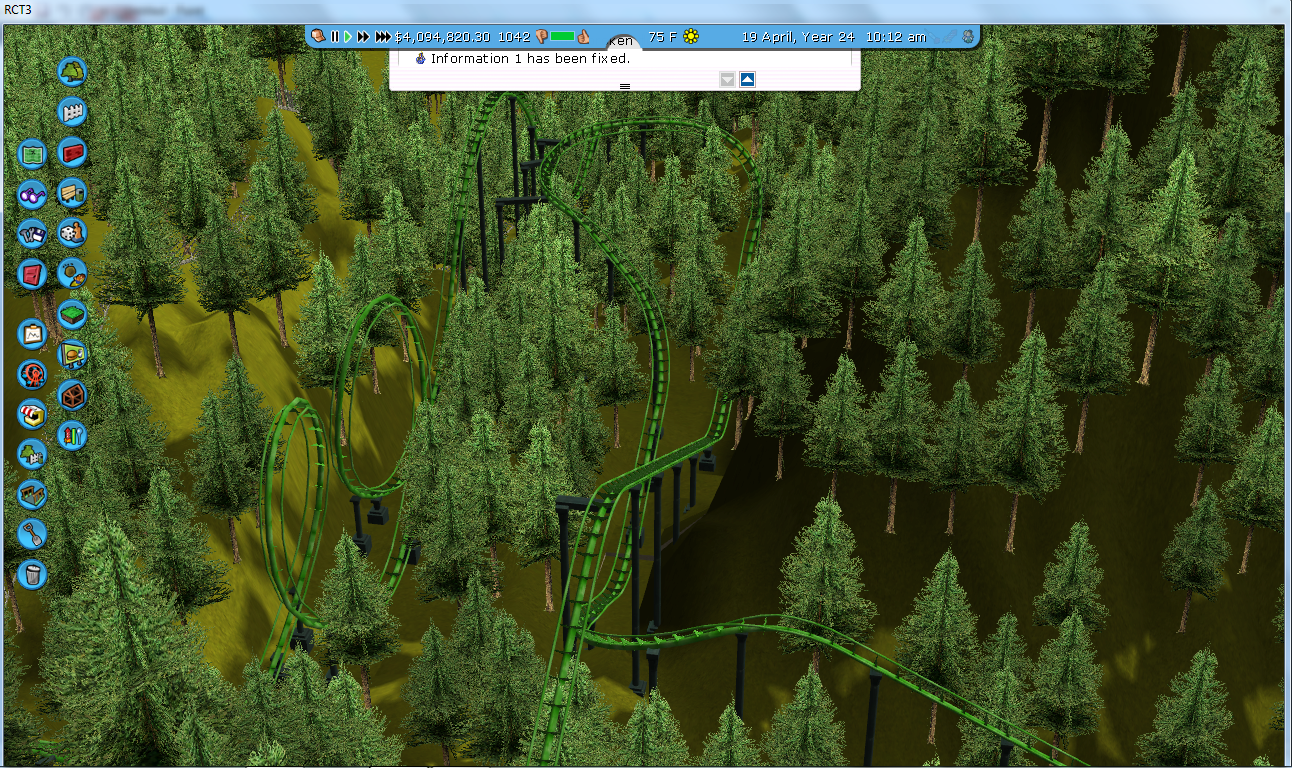1292x768 pixels.
Task: Open the shops and stalls icon
Action: click(32, 414)
